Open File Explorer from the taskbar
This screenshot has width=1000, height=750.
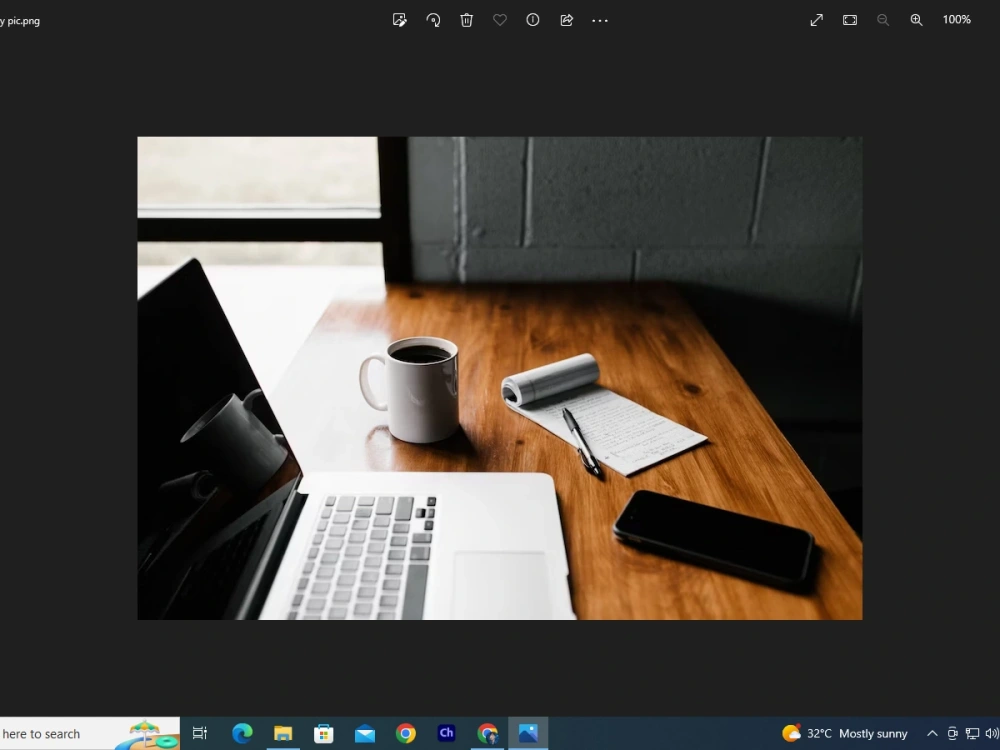pos(283,733)
